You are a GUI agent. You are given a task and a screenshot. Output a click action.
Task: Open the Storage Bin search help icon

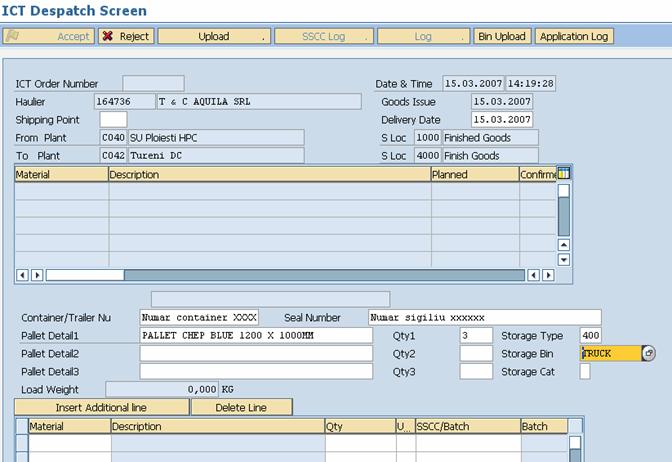point(648,354)
